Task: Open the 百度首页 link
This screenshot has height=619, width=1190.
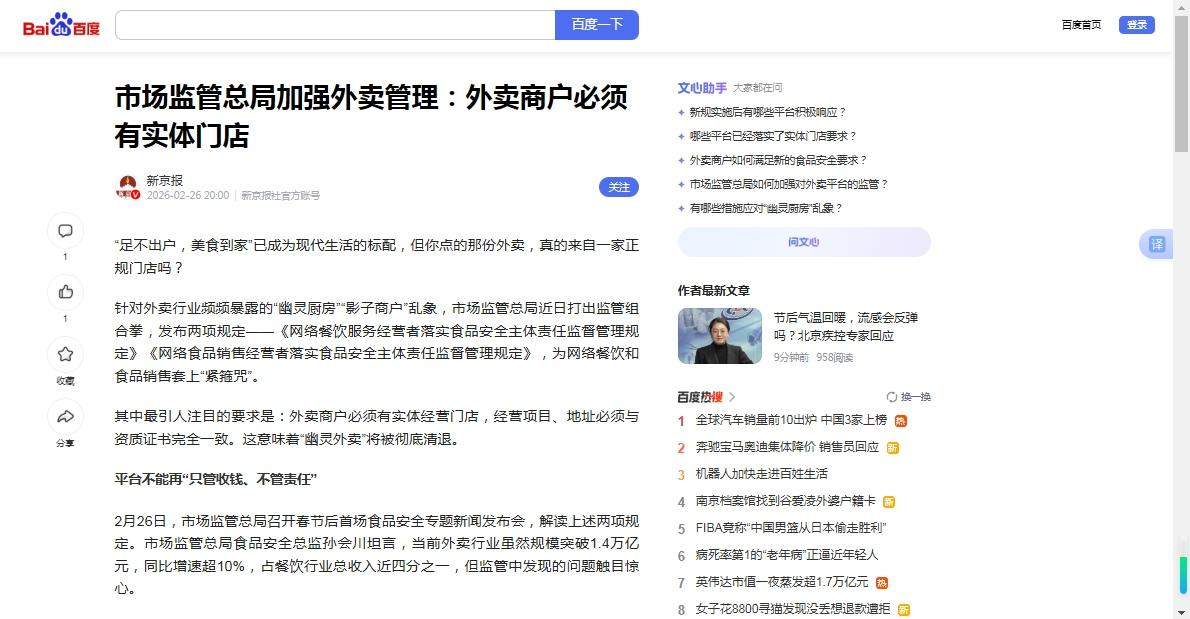Action: click(x=1081, y=24)
